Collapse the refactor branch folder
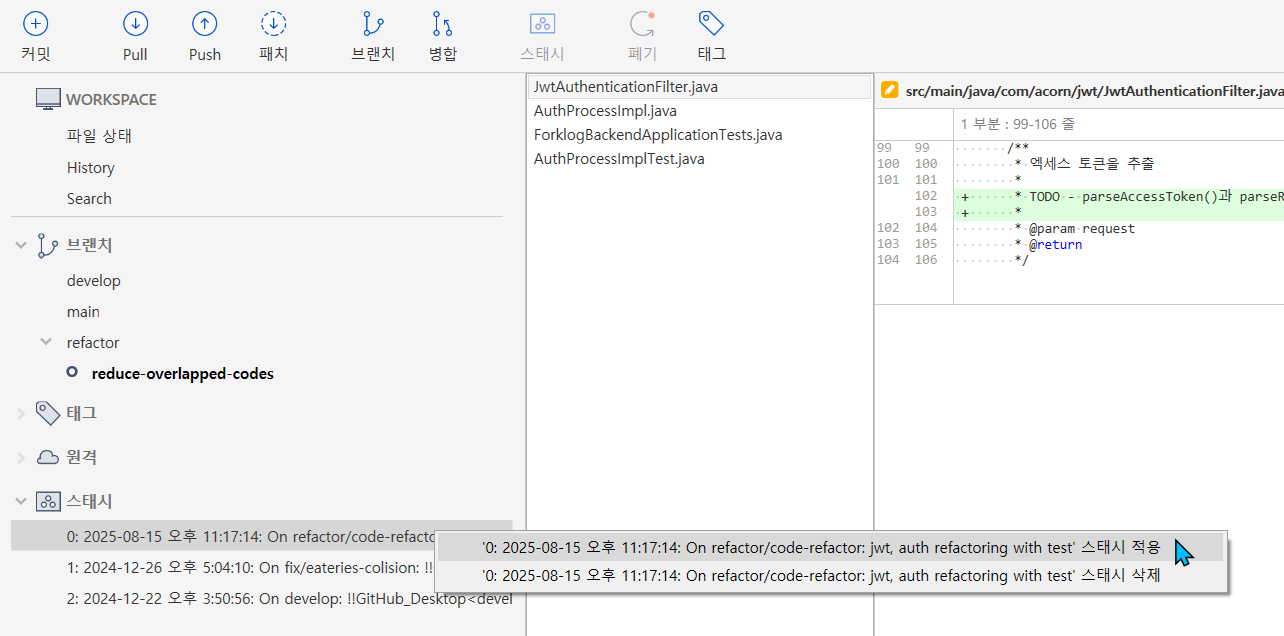 [45, 342]
